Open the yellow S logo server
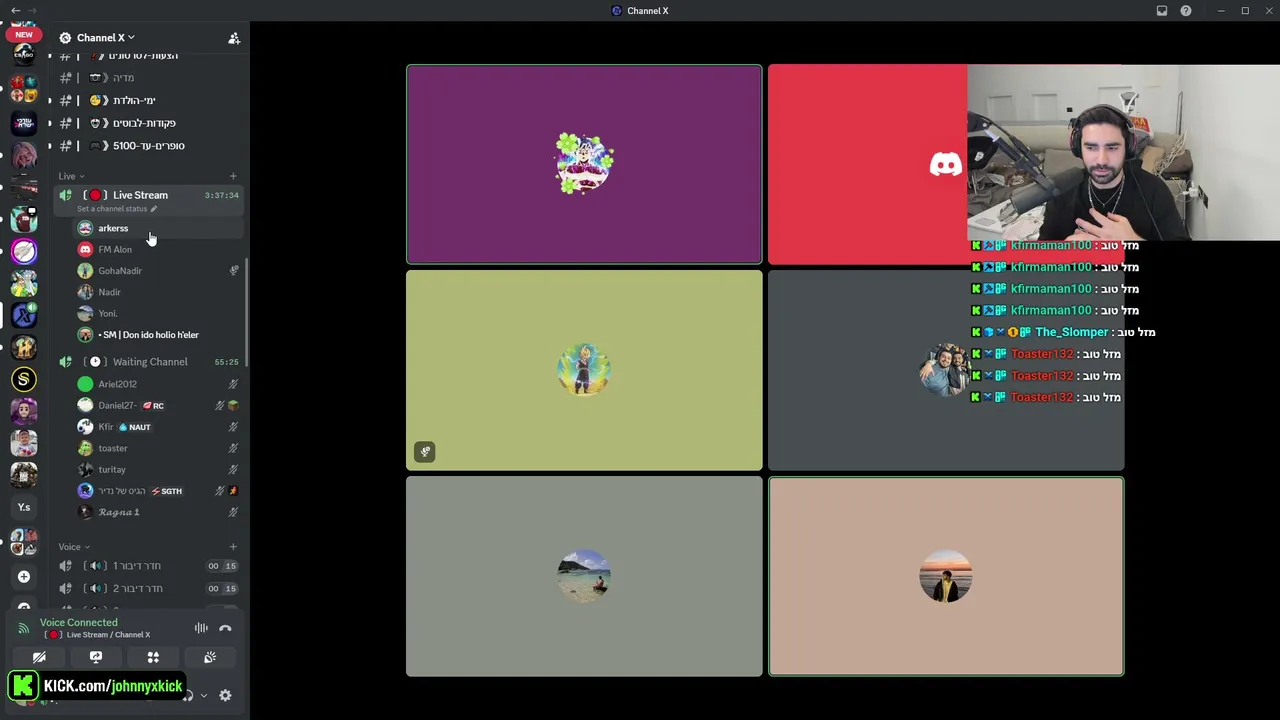This screenshot has height=720, width=1280. pyautogui.click(x=24, y=379)
